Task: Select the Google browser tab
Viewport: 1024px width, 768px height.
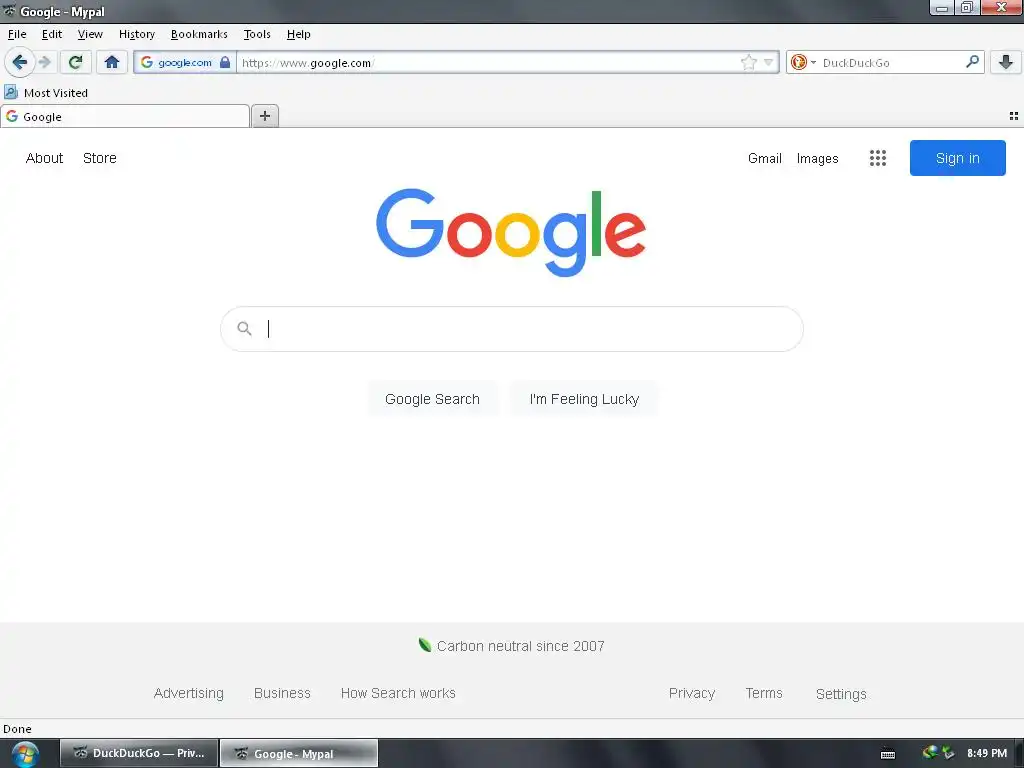Action: coord(125,116)
